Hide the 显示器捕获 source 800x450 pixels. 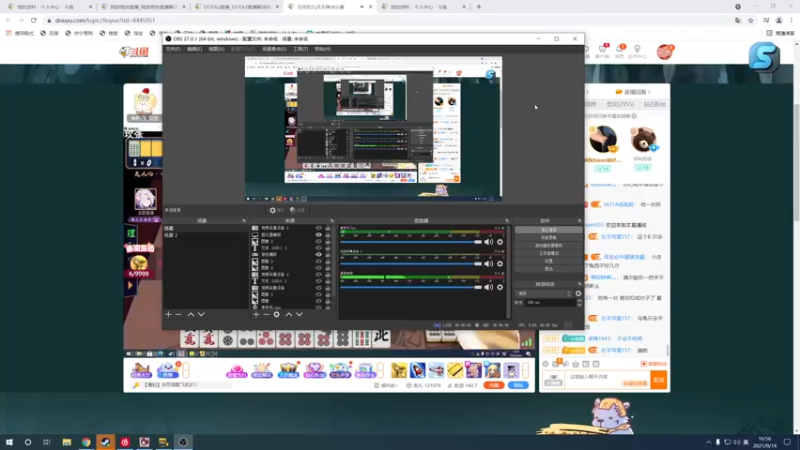tap(319, 235)
